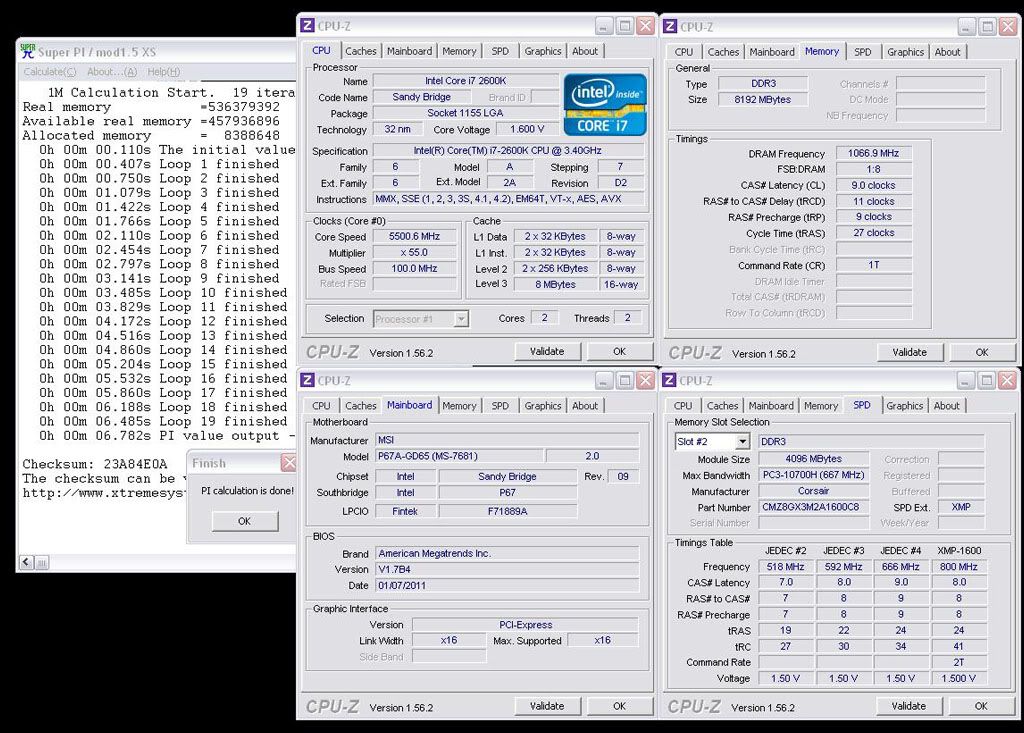1024x733 pixels.
Task: Open the Help menu in Super PI
Action: (163, 72)
